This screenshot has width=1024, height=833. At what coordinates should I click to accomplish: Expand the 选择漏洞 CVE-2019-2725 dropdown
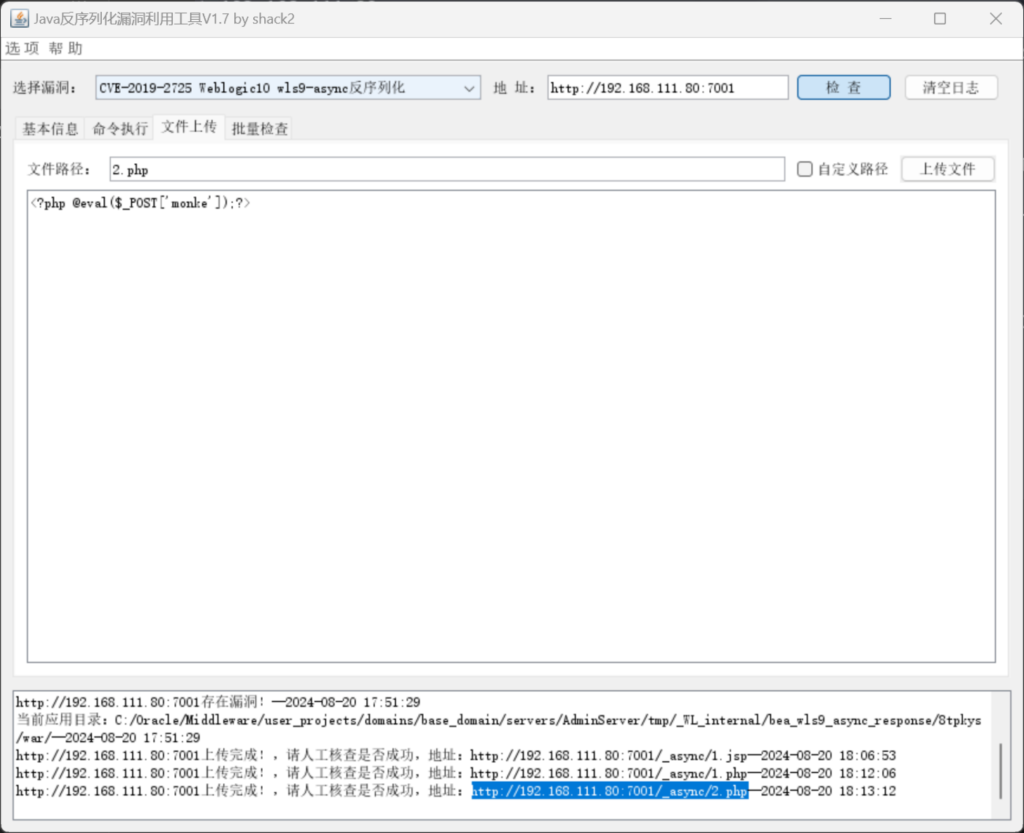click(x=288, y=87)
